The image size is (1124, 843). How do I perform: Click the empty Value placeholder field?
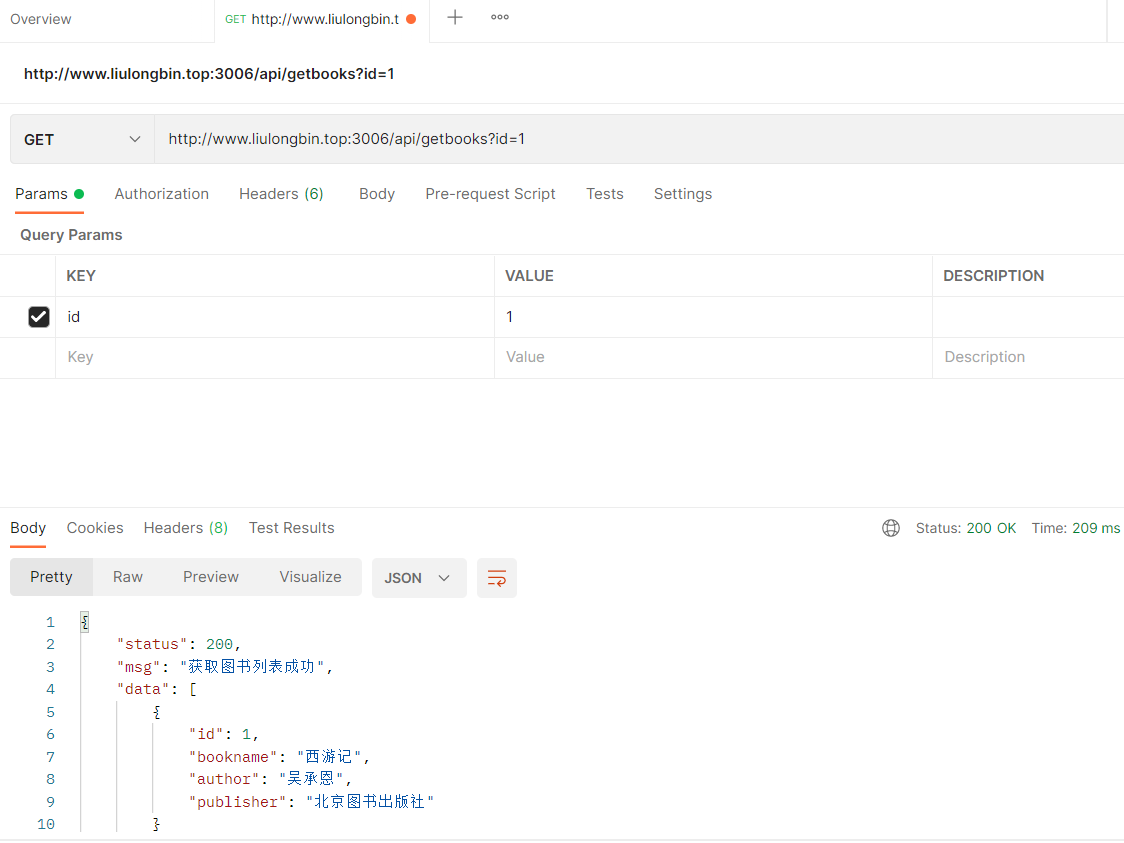click(713, 357)
